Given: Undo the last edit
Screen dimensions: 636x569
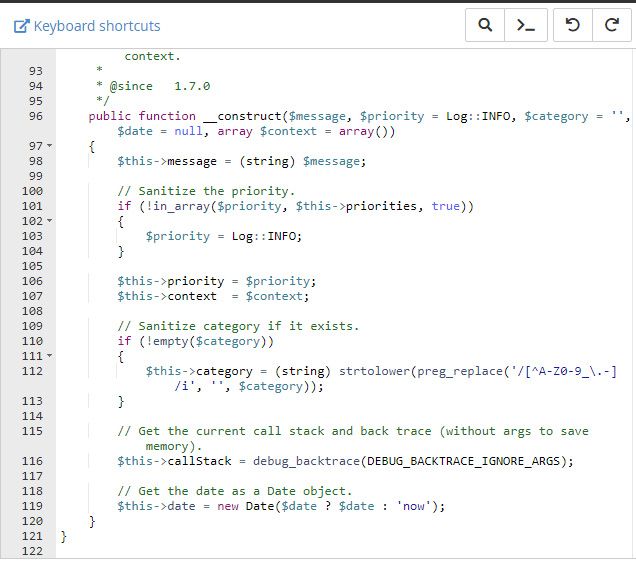Looking at the screenshot, I should point(573,25).
